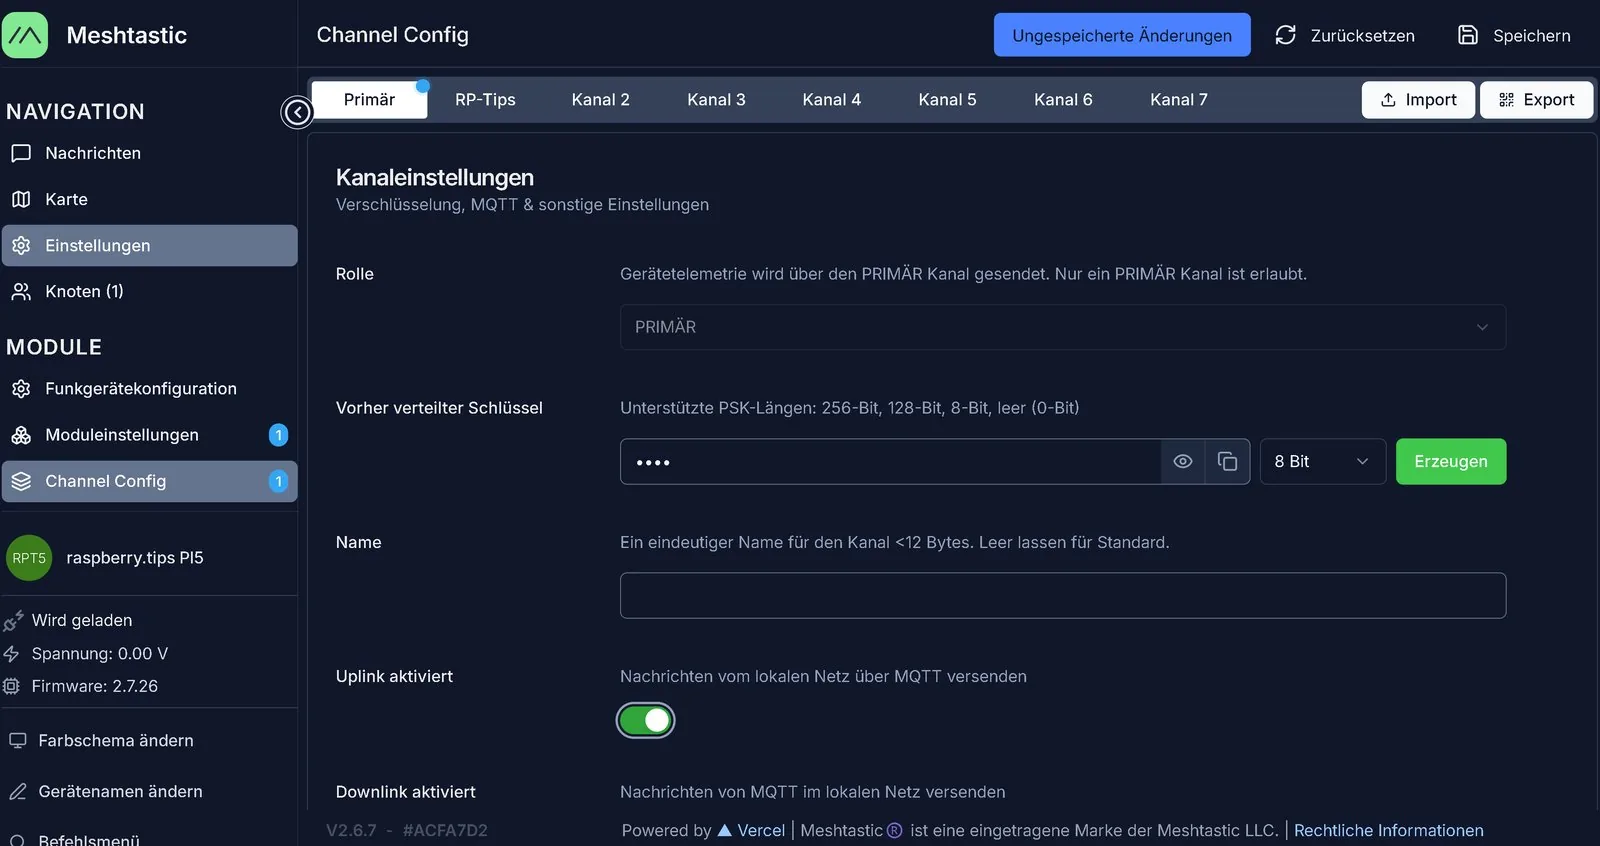Collapse the sidebar with the arrow button
This screenshot has width=1600, height=846.
tap(297, 112)
